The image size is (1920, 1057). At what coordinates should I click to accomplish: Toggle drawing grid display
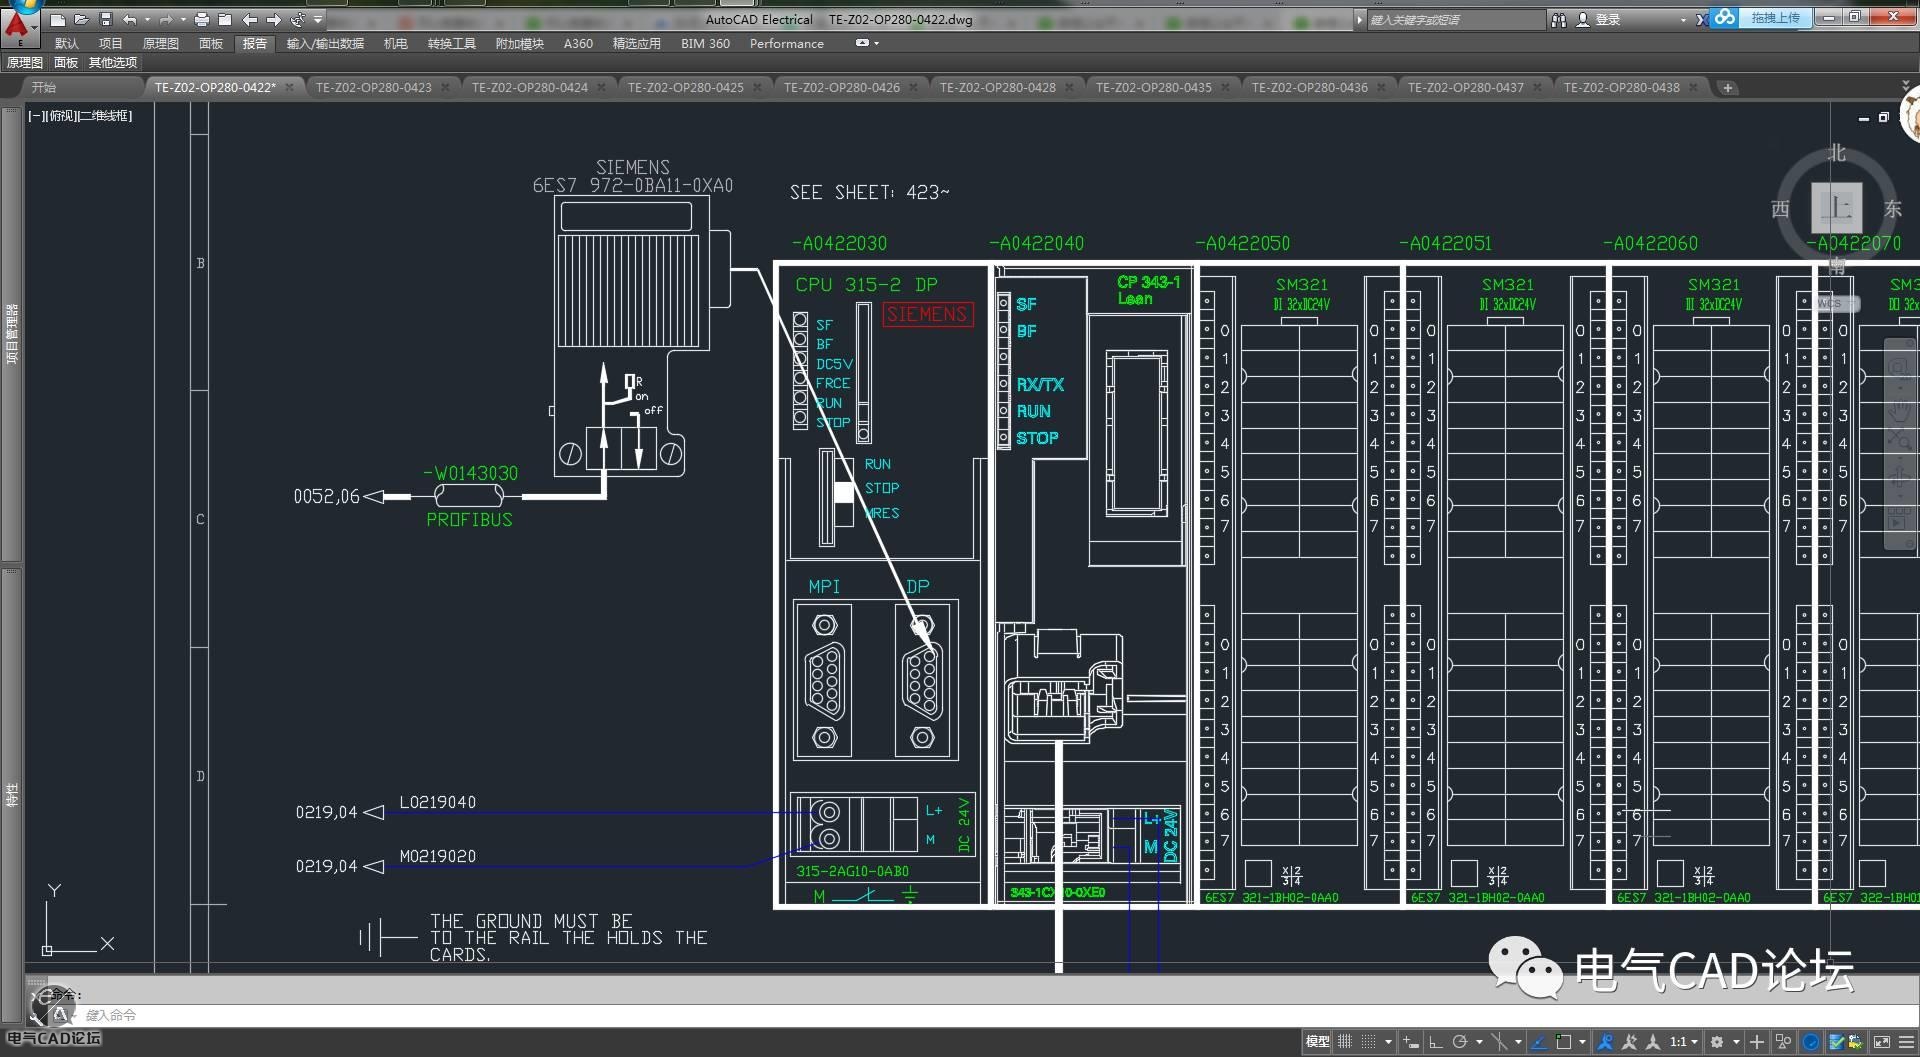coord(1345,1042)
